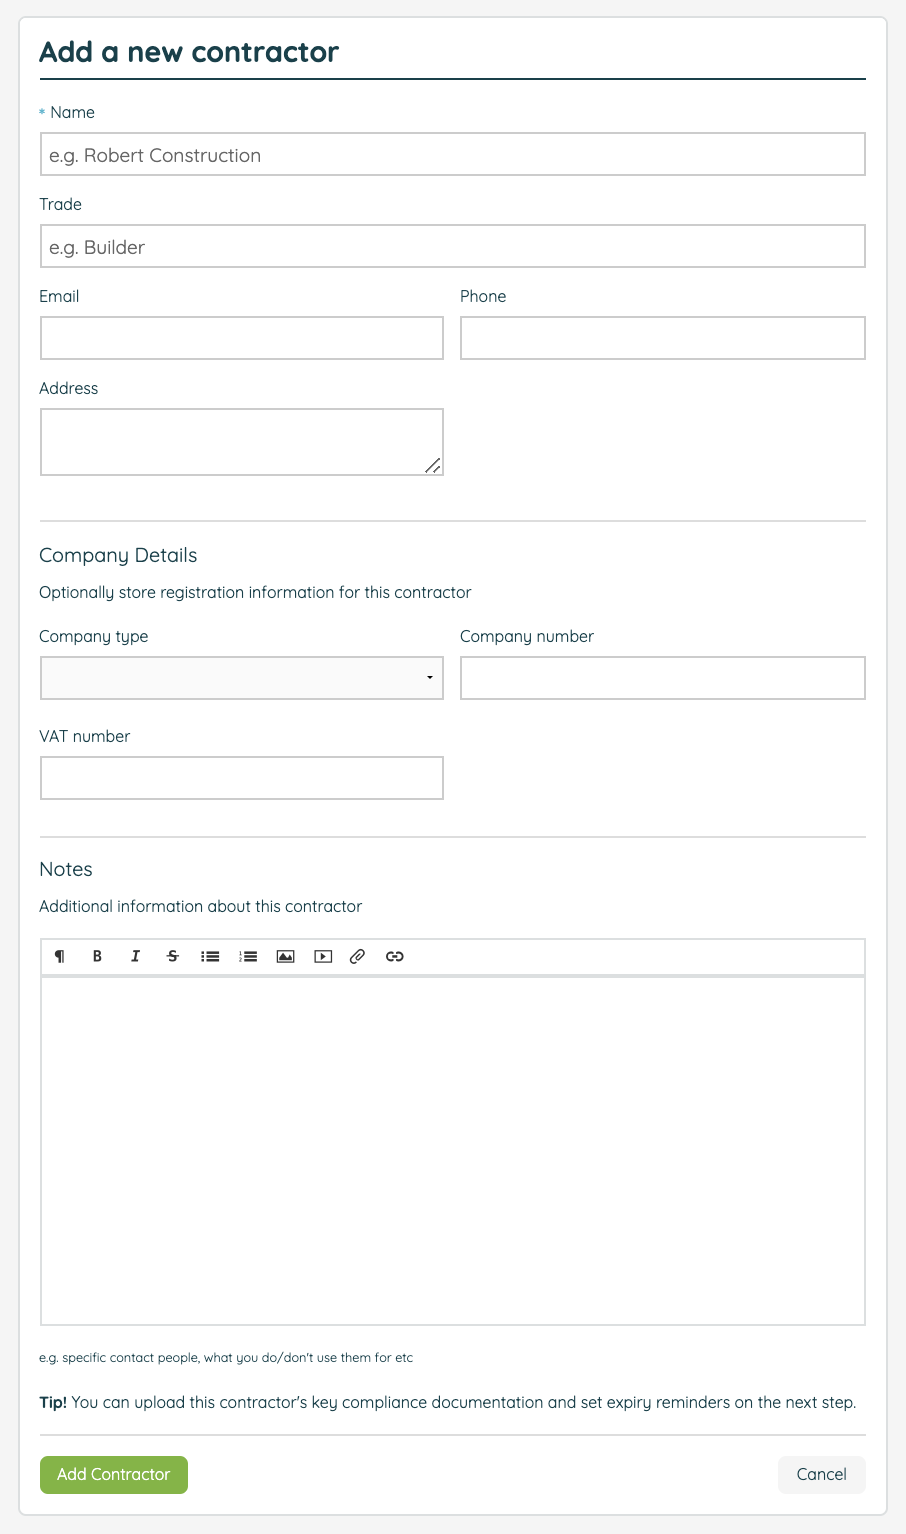
Task: Click the Company number field
Action: click(662, 678)
